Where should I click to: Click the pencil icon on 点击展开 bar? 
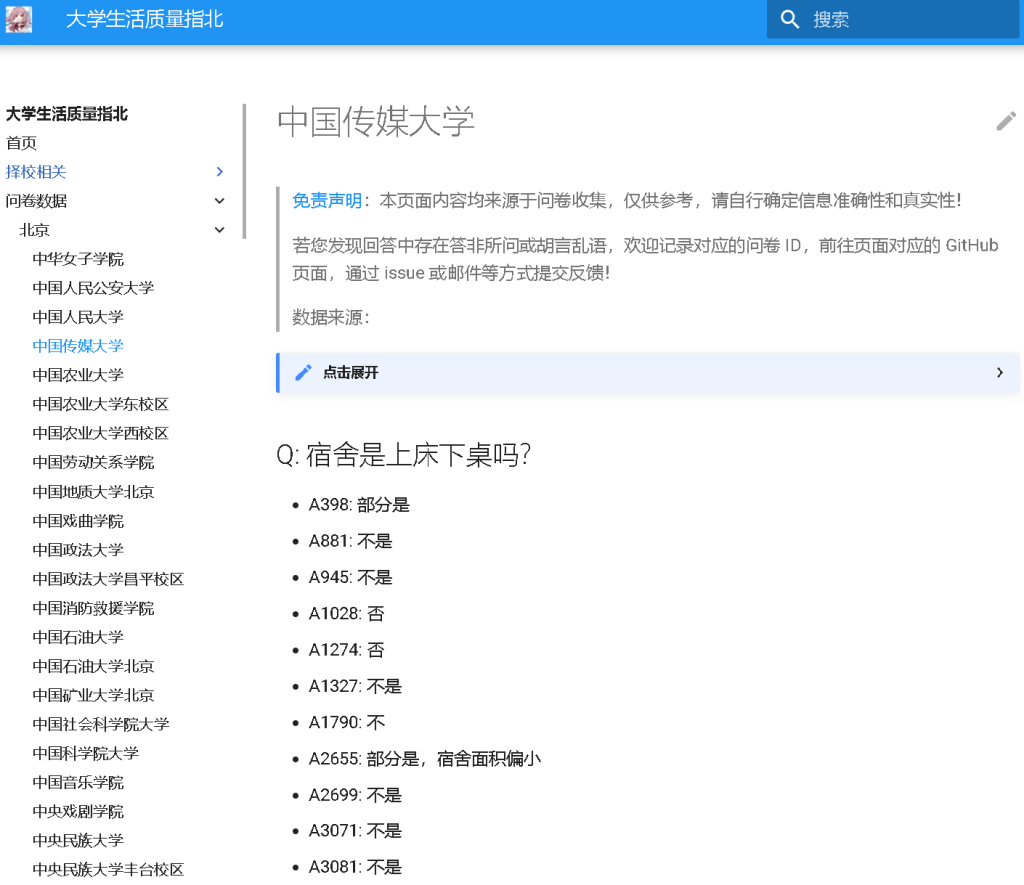click(301, 371)
